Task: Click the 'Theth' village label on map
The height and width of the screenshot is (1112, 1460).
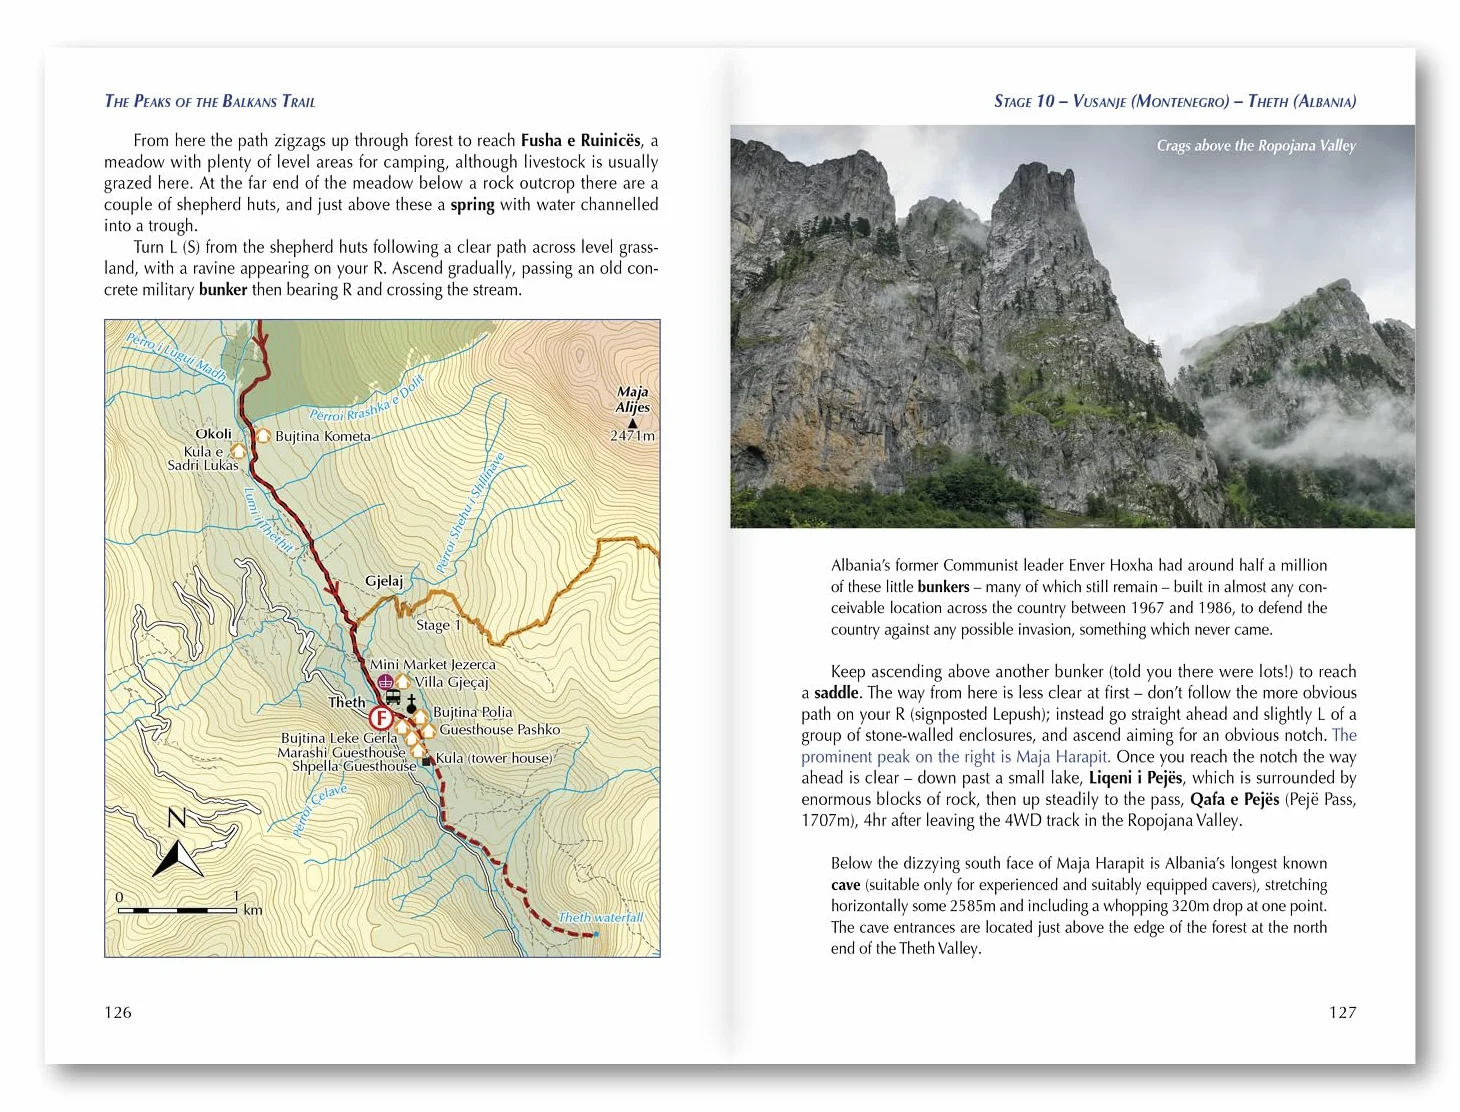Action: (x=347, y=702)
